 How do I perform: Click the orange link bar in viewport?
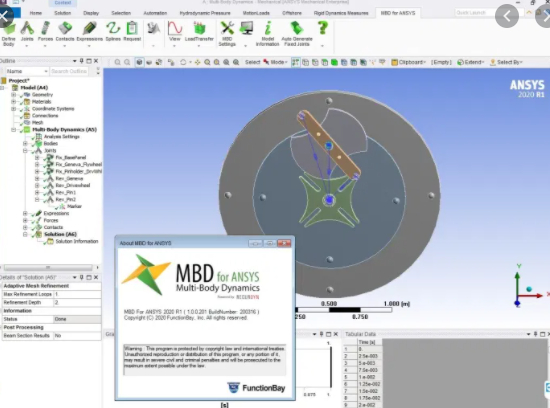(328, 144)
